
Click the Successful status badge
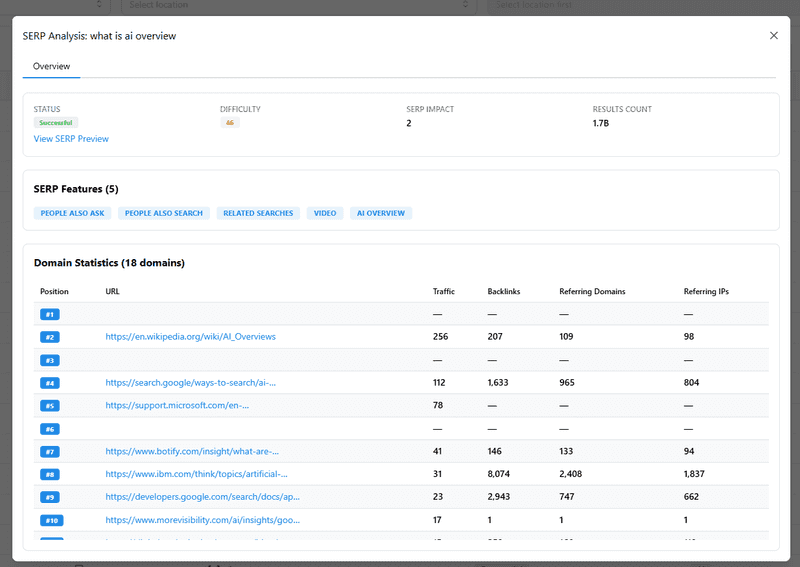pos(56,122)
